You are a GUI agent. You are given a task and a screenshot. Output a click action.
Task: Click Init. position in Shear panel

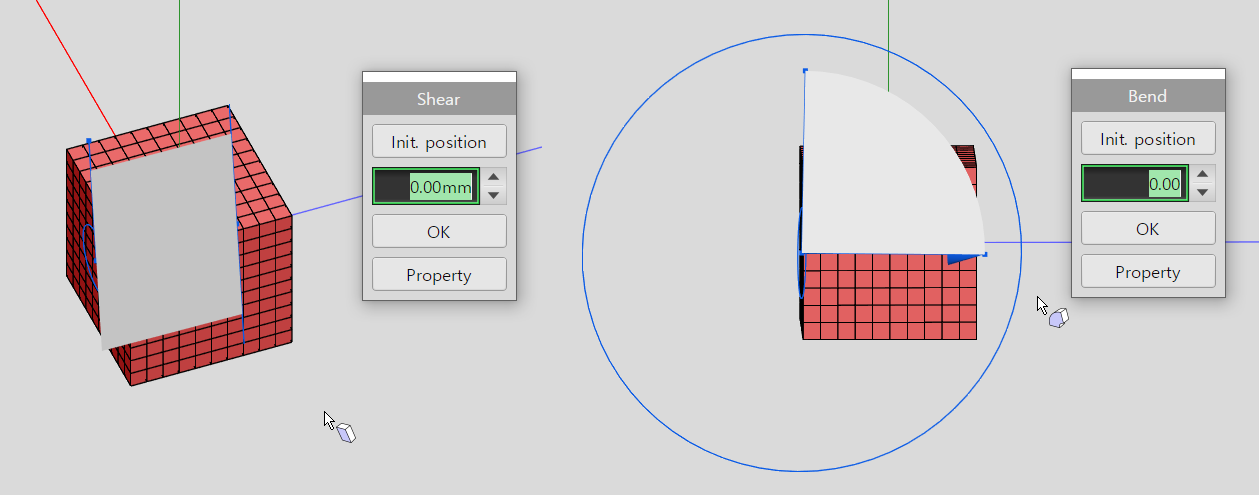pyautogui.click(x=439, y=142)
